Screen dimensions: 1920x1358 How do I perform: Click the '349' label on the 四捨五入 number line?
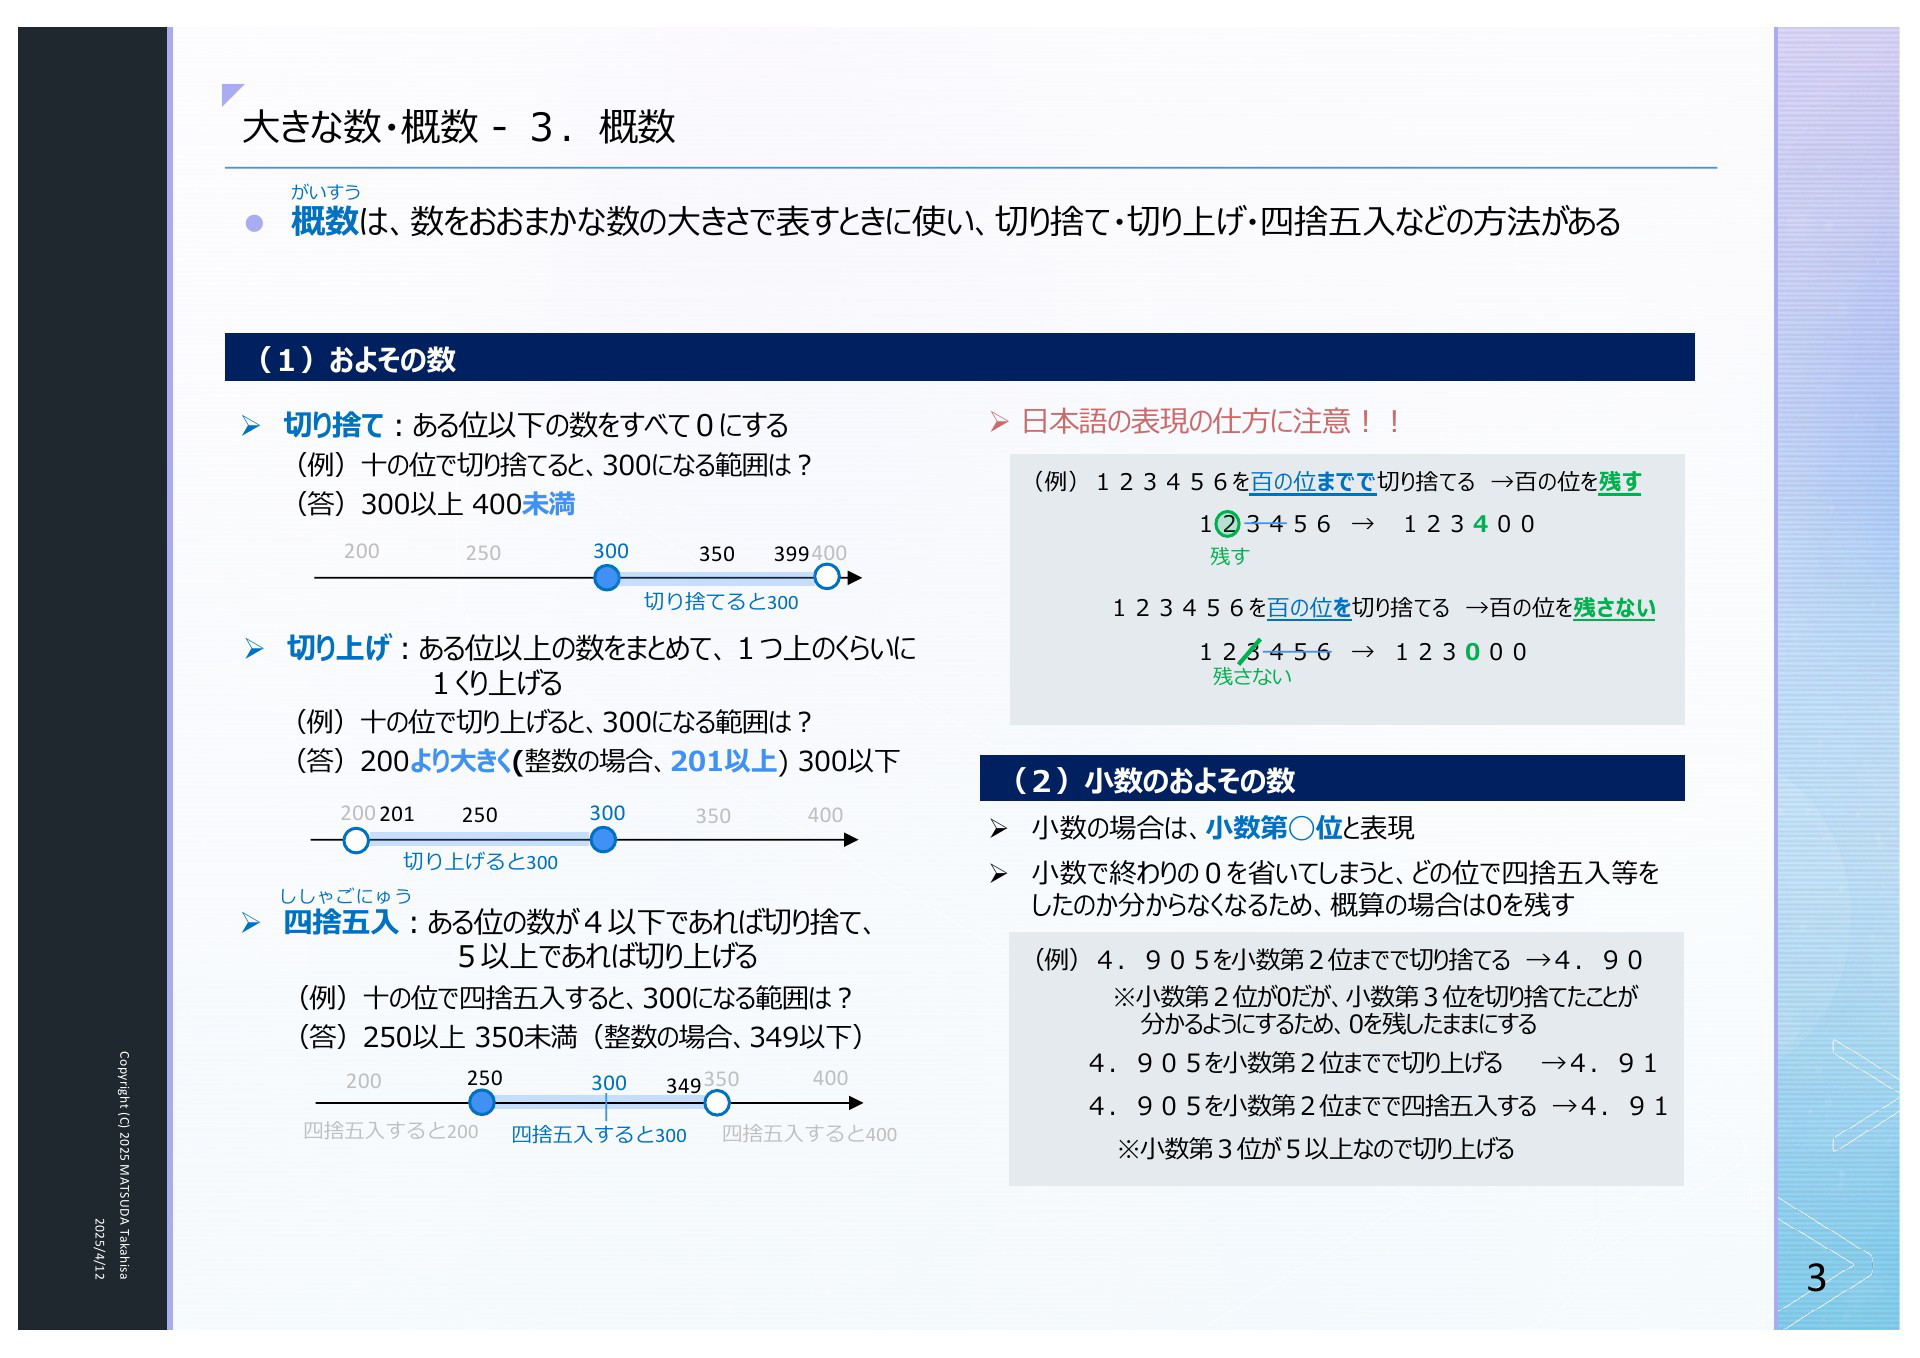tap(683, 1085)
